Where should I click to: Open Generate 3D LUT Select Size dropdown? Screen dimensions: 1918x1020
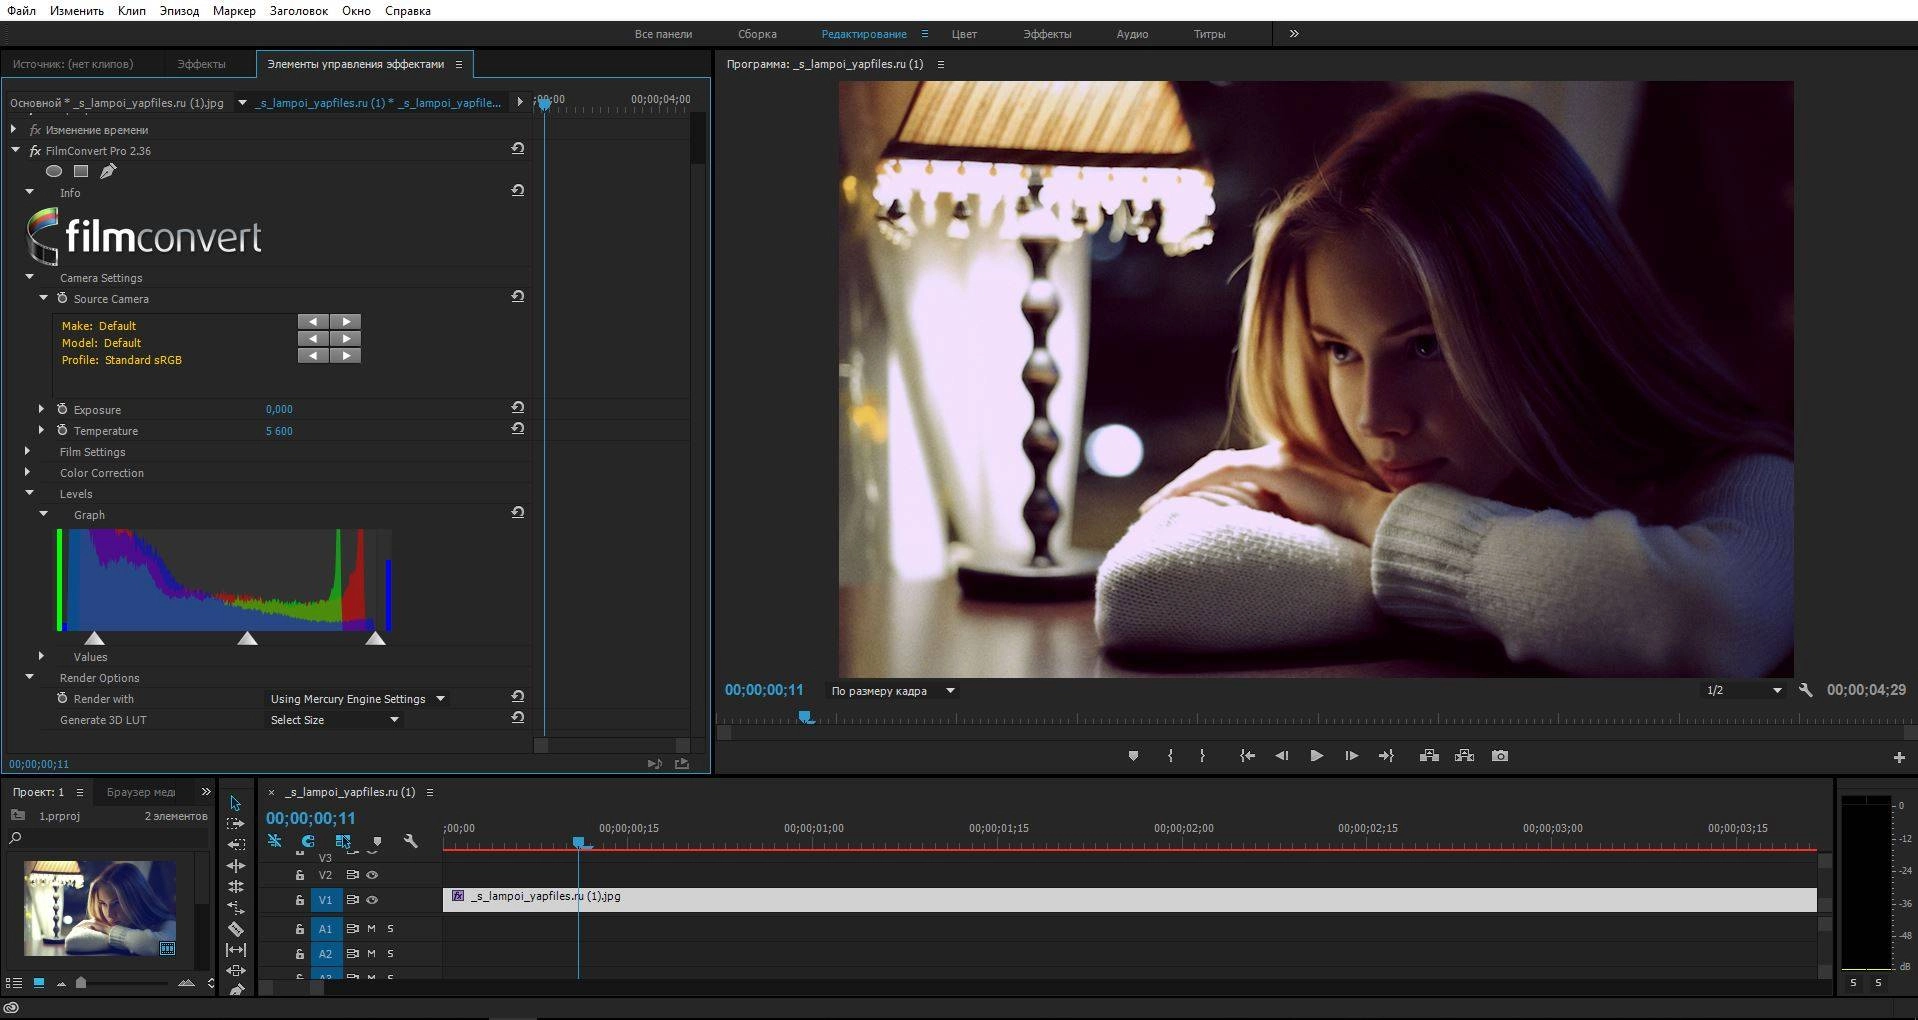click(334, 720)
